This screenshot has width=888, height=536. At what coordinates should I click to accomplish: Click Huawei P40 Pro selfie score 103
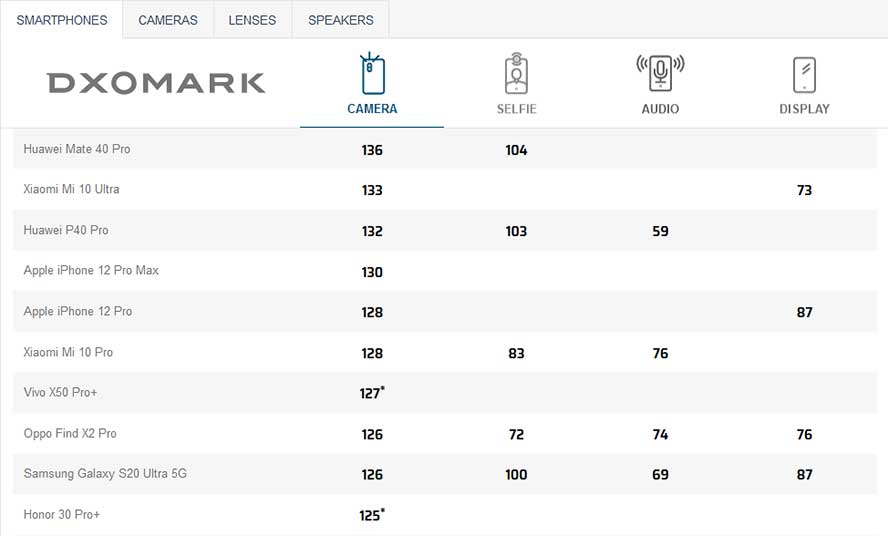[516, 231]
